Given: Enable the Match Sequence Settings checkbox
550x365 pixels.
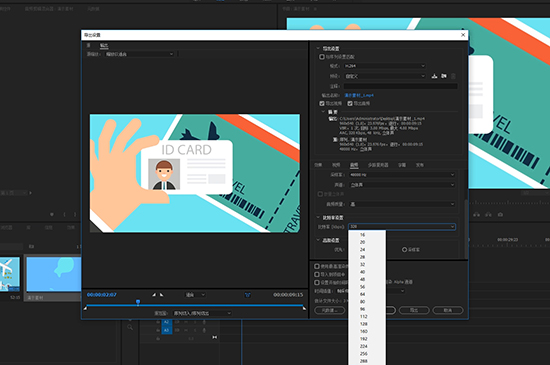Looking at the screenshot, I should point(321,57).
